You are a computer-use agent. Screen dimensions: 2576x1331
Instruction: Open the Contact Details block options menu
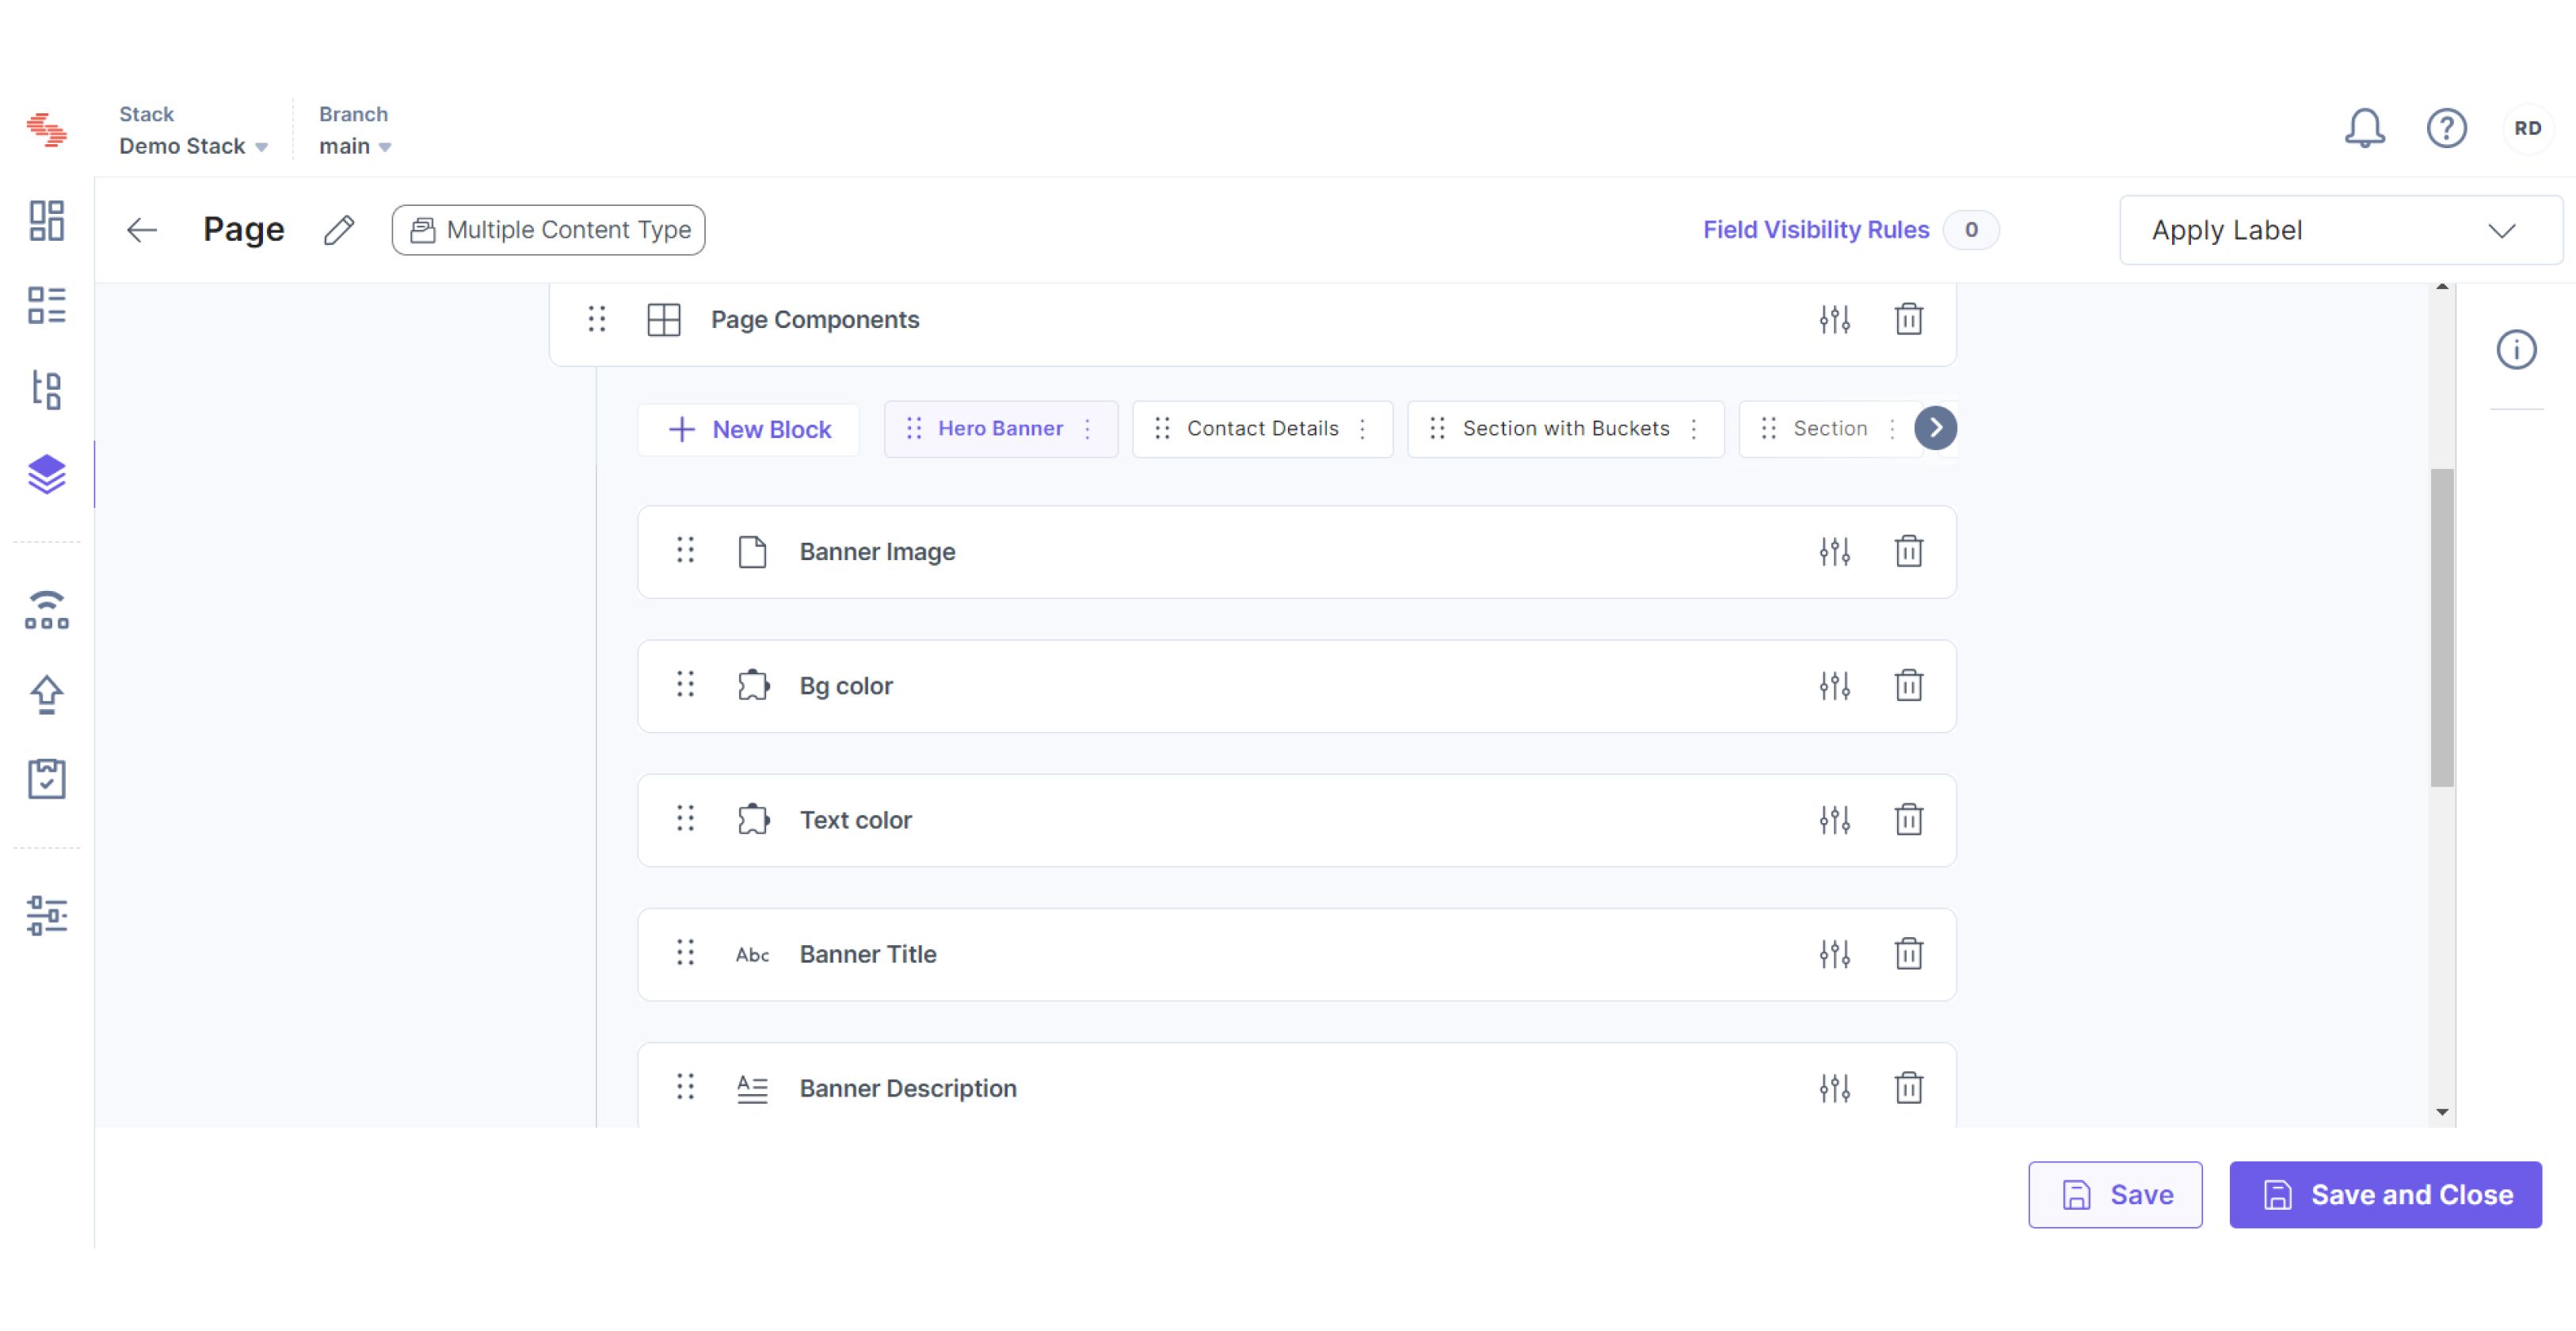click(1362, 428)
